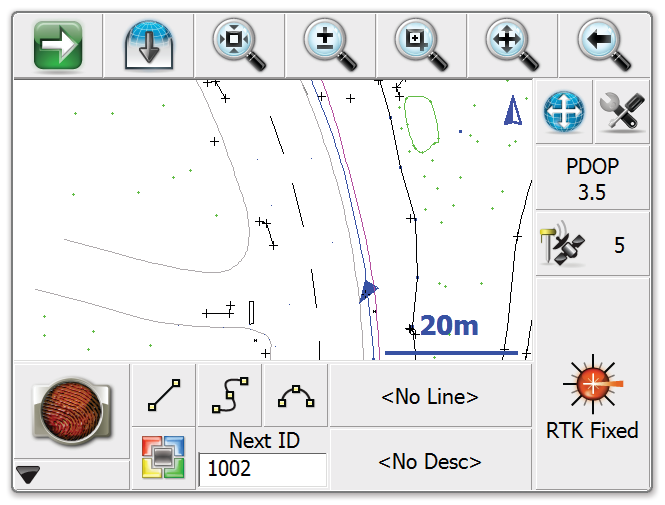Expand the black triangle below fingerprint button
Image resolution: width=665 pixels, height=505 pixels.
click(x=28, y=476)
